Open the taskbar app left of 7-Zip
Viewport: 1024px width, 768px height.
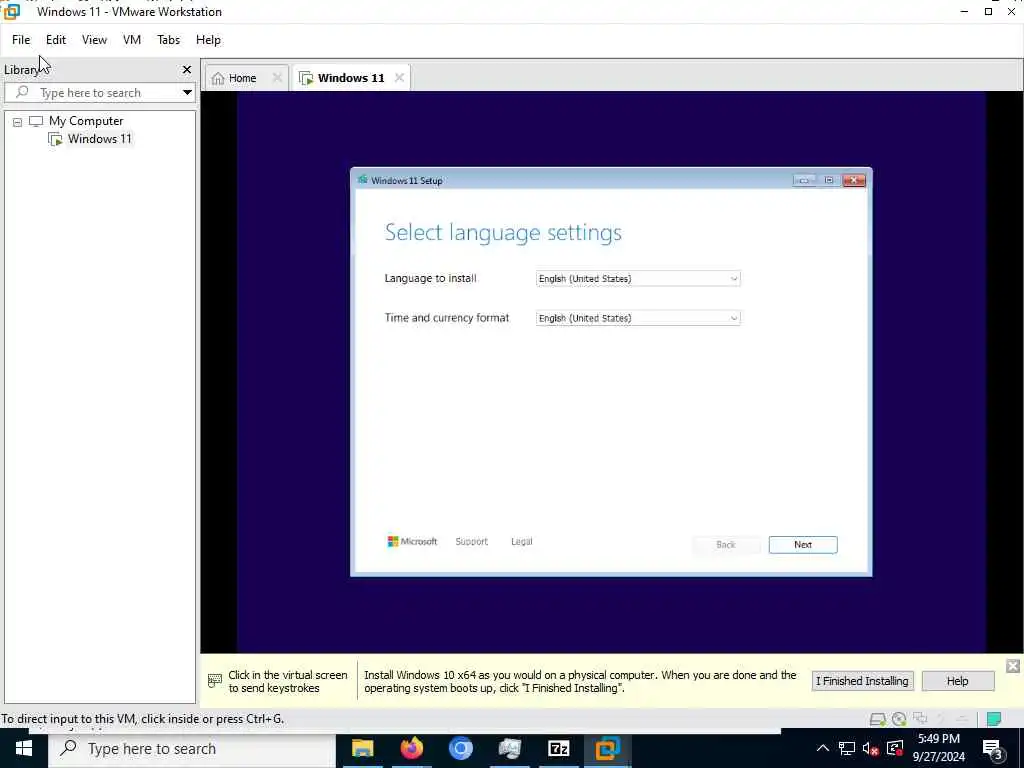tap(509, 748)
